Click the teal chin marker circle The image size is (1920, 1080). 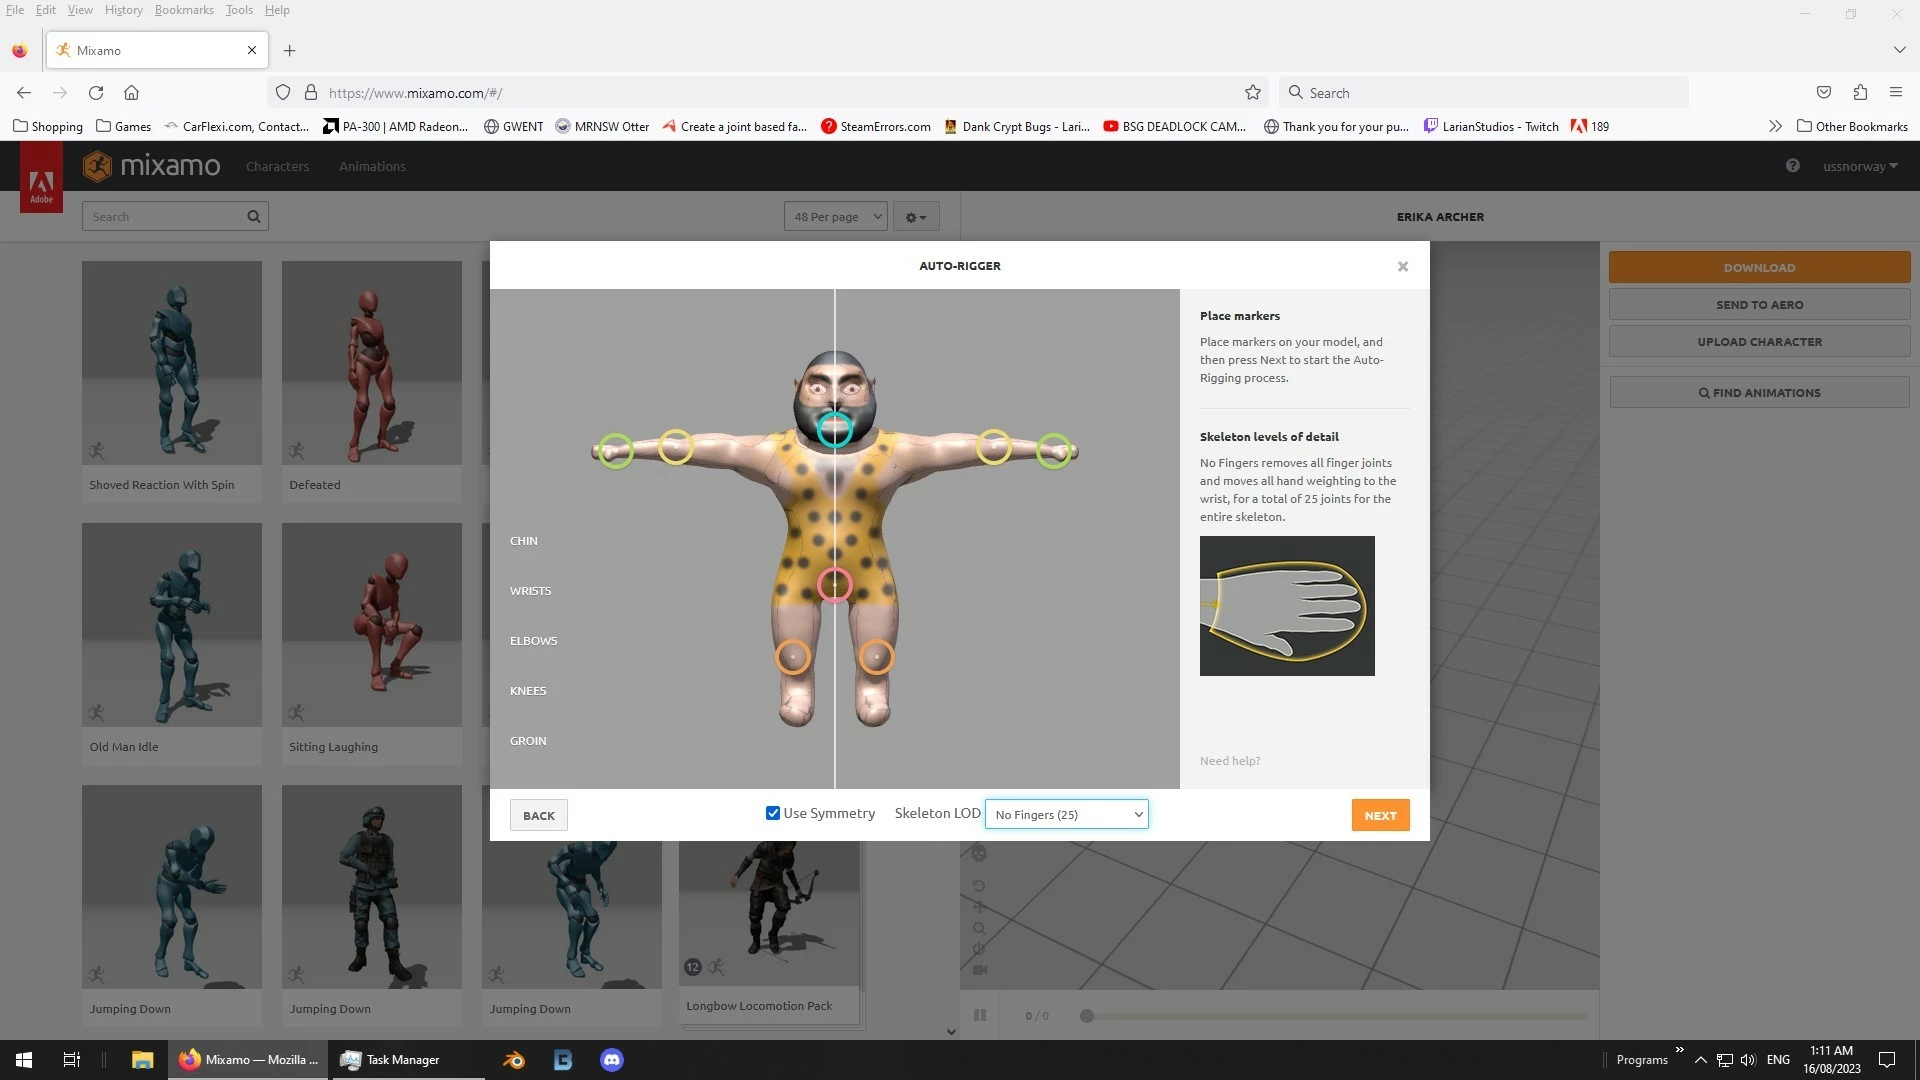(x=834, y=430)
